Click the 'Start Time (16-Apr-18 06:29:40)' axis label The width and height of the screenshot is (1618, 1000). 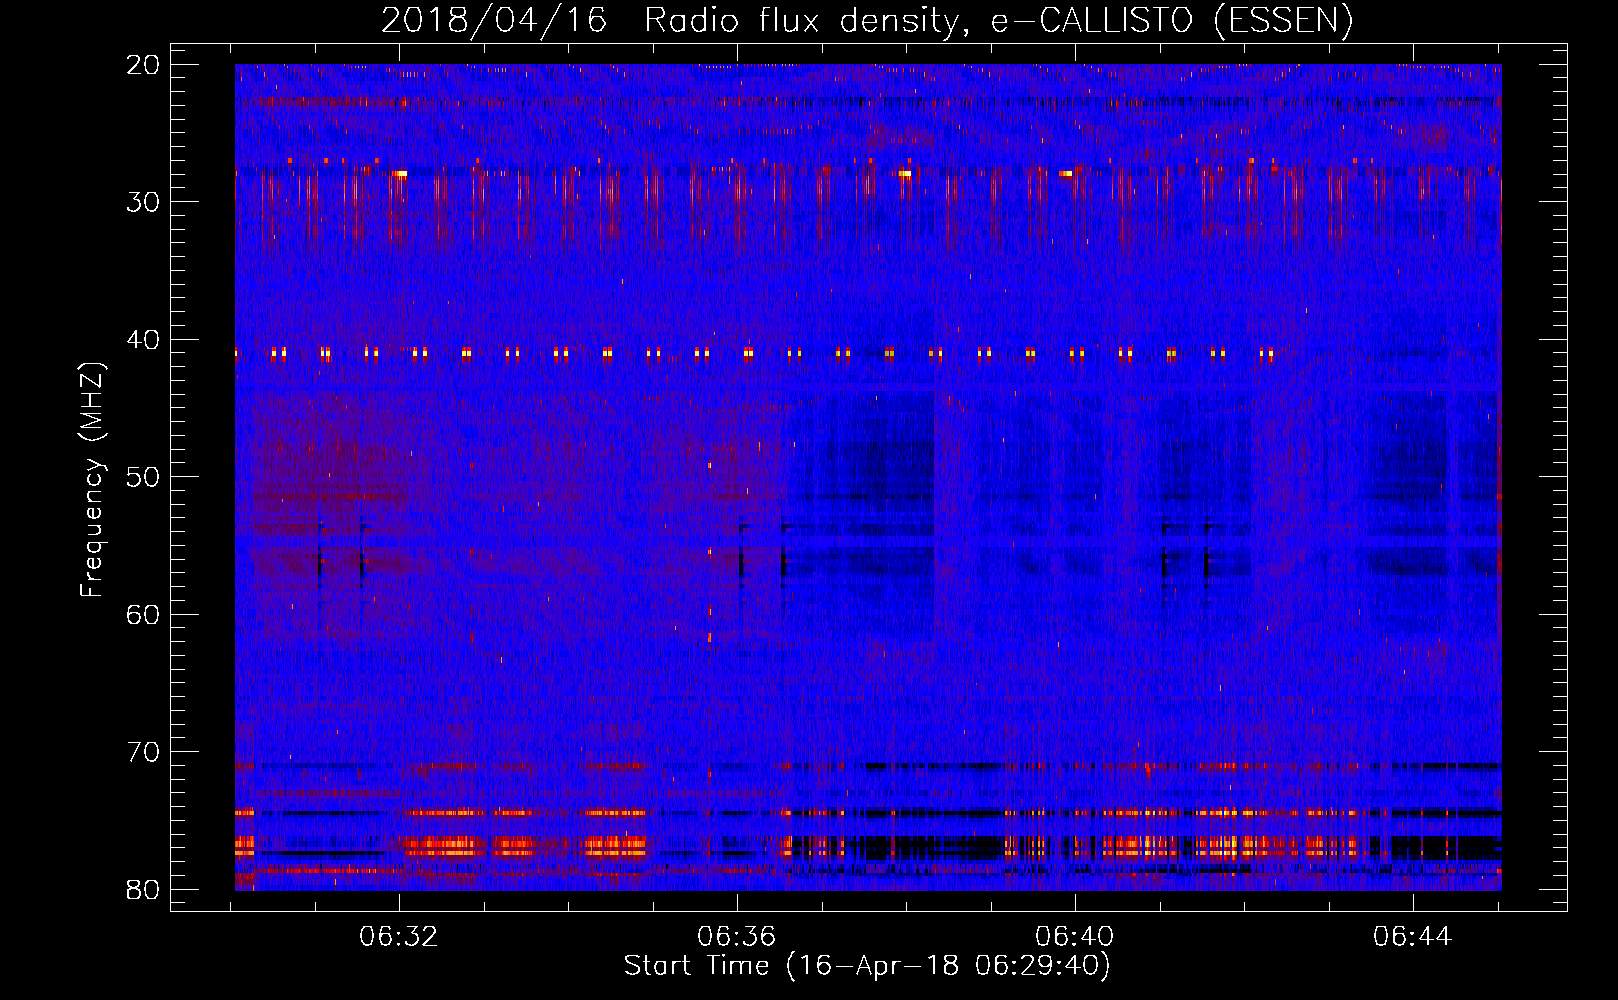click(867, 966)
